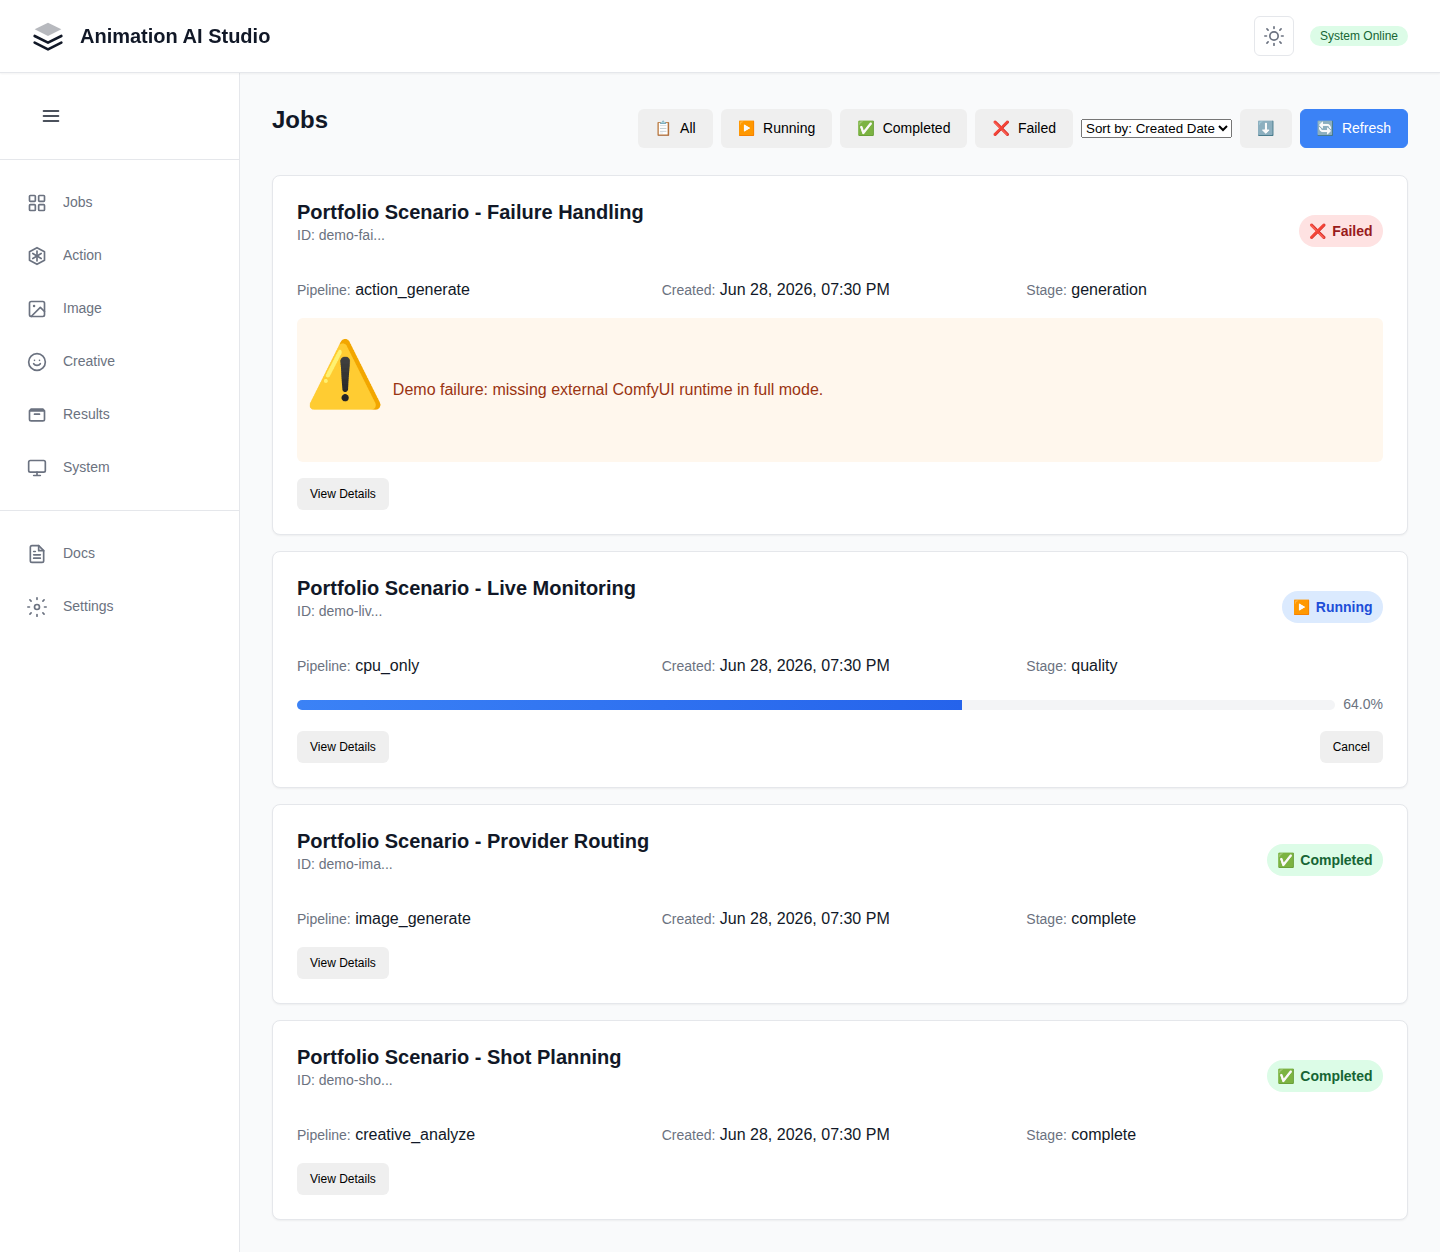The image size is (1440, 1252).
Task: Click Completed badge on Provider Routing
Action: (1325, 860)
